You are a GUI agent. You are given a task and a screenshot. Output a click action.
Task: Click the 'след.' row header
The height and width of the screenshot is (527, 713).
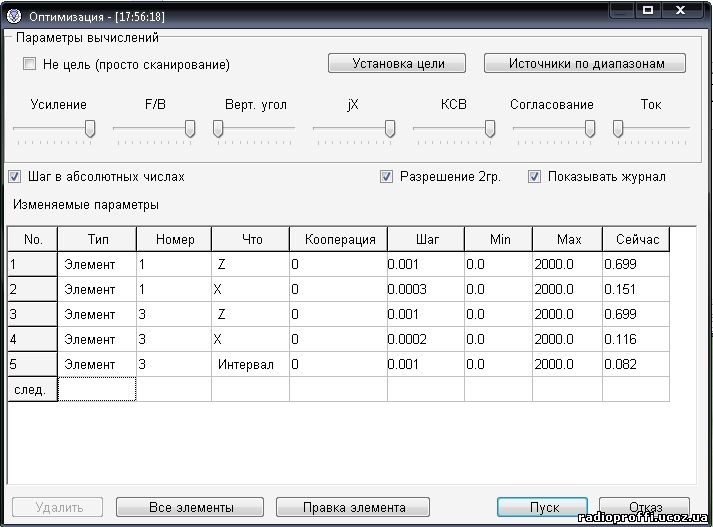click(x=33, y=389)
